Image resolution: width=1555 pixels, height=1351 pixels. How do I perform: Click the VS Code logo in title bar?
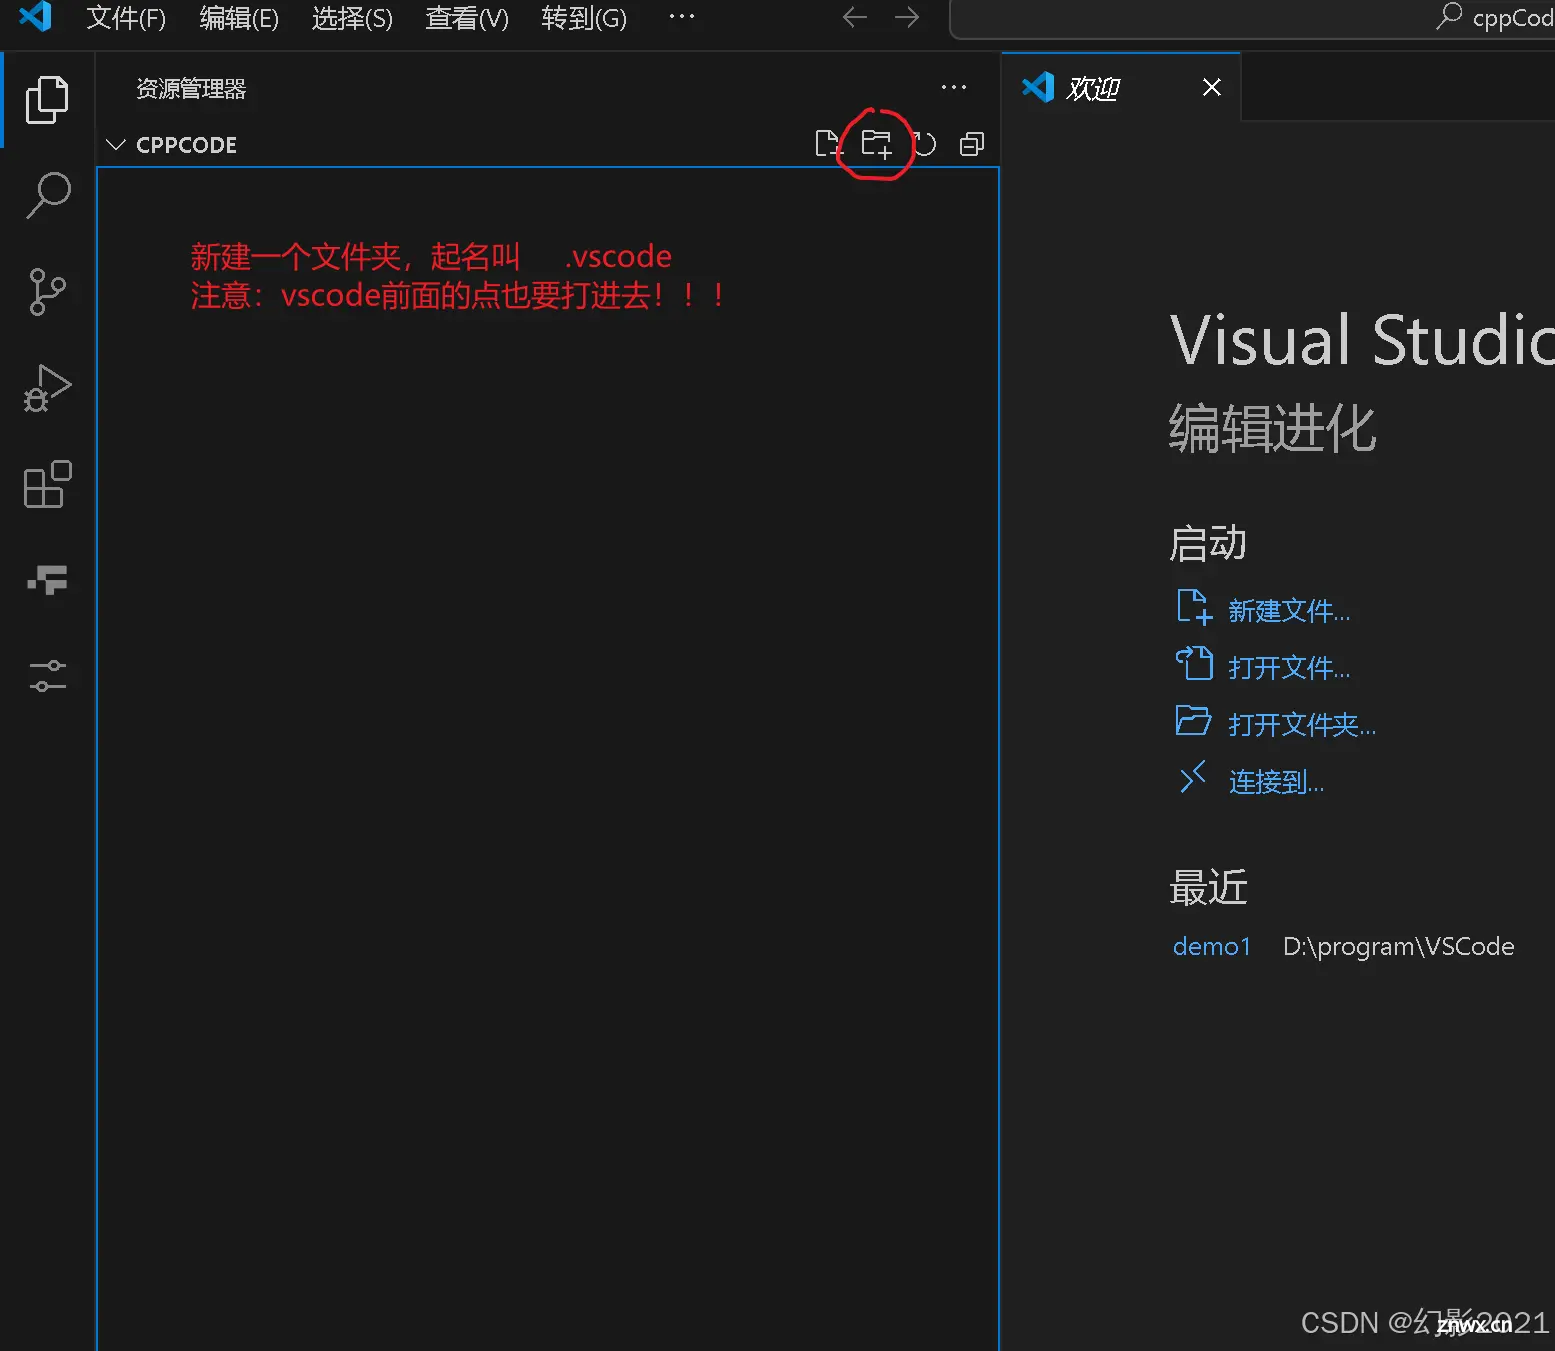(36, 17)
